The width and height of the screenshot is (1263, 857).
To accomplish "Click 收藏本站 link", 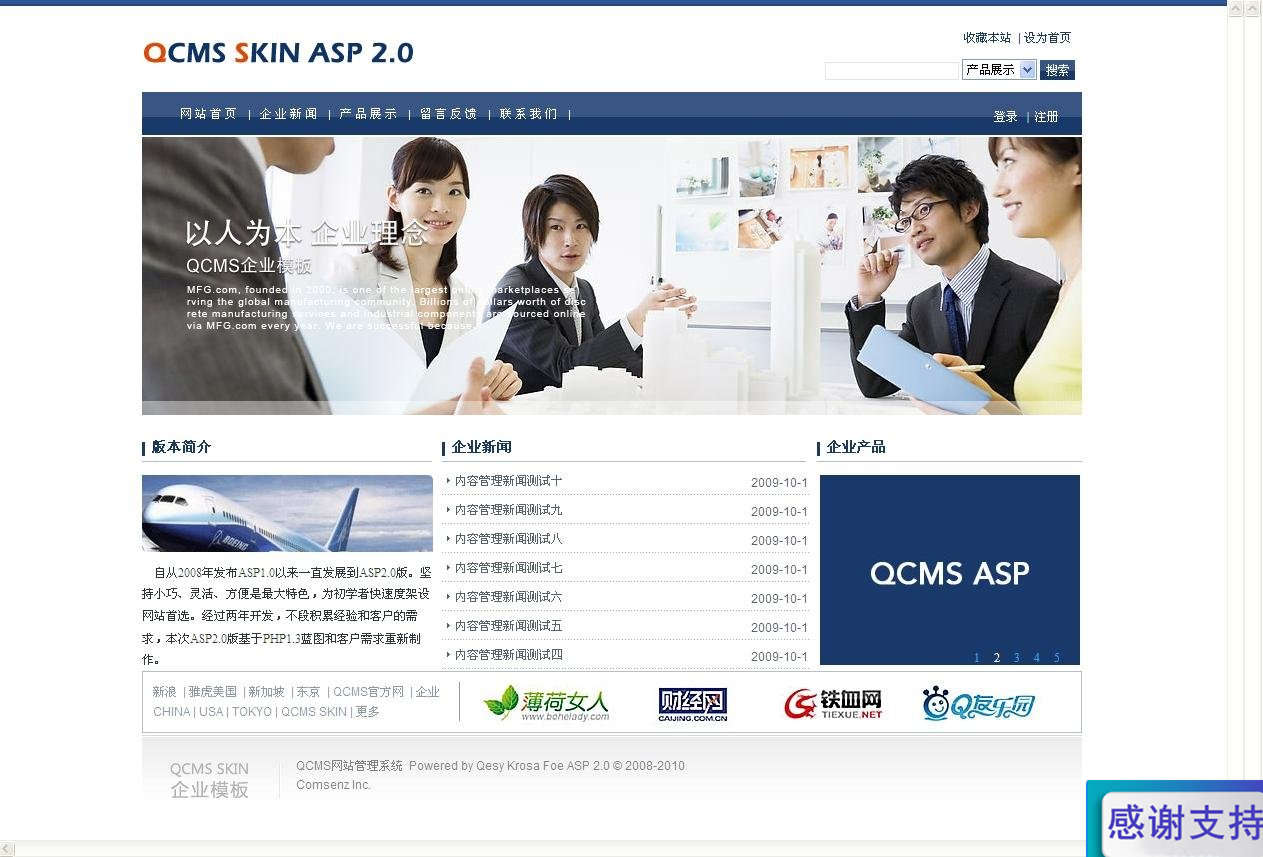I will click(x=987, y=38).
